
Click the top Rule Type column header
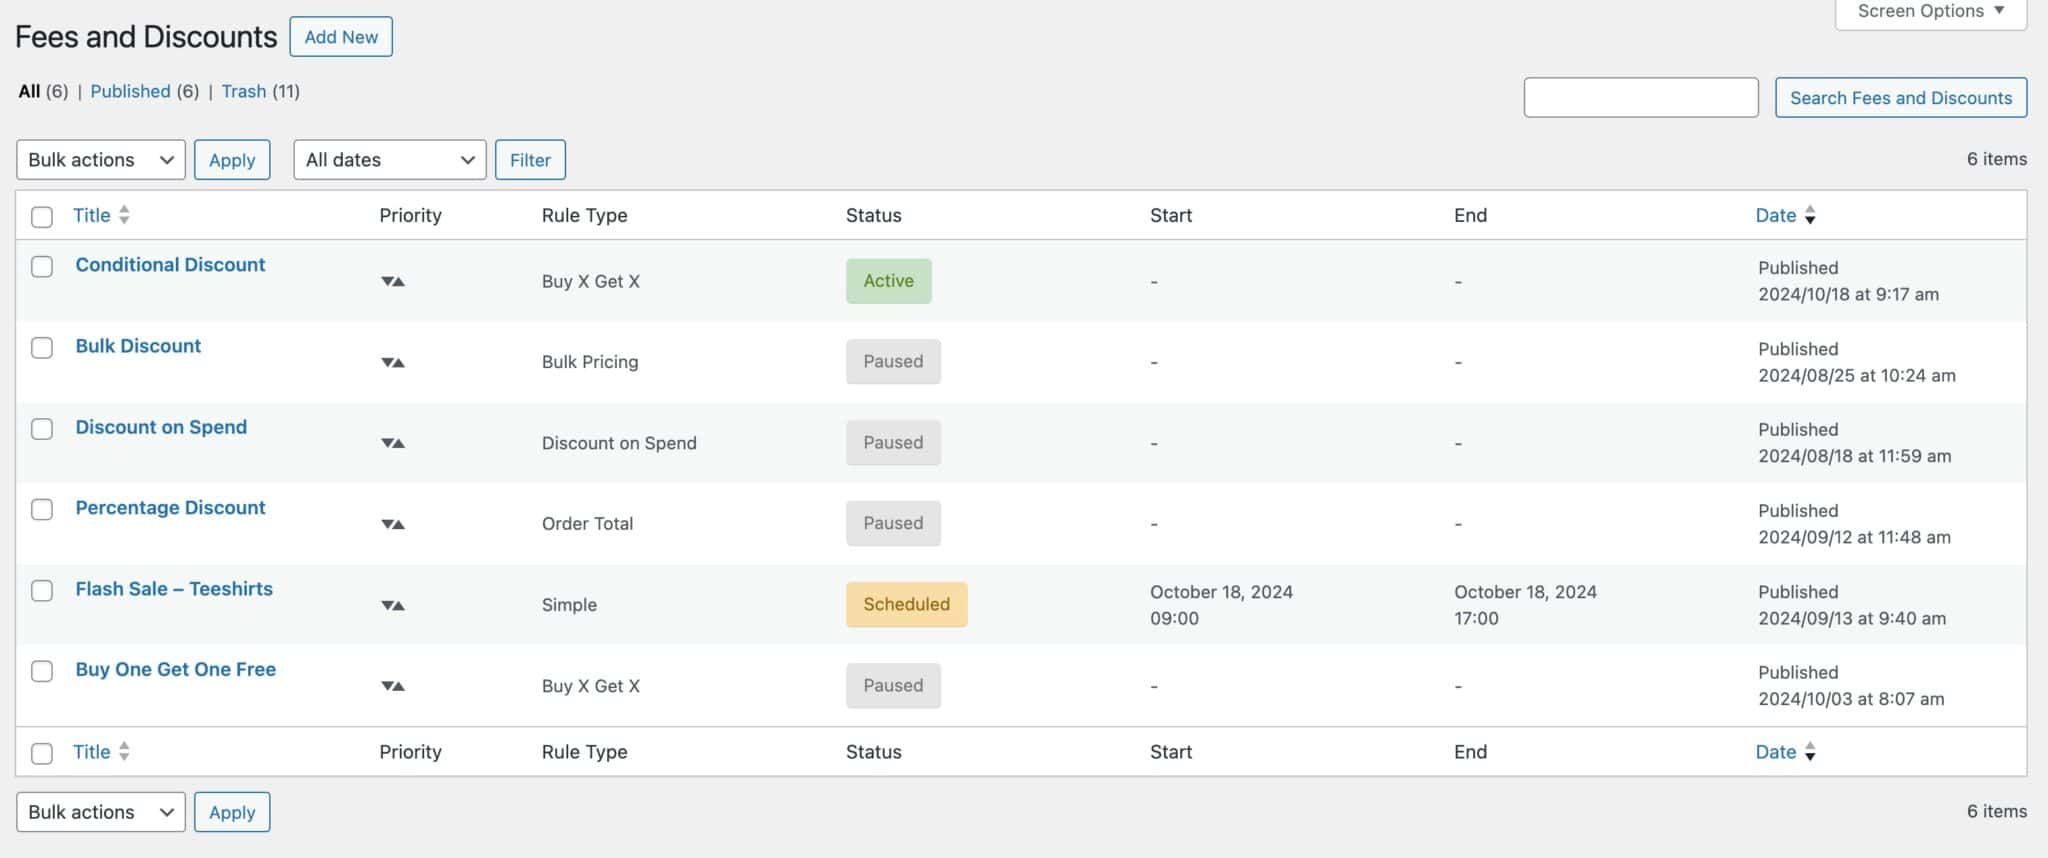(585, 215)
